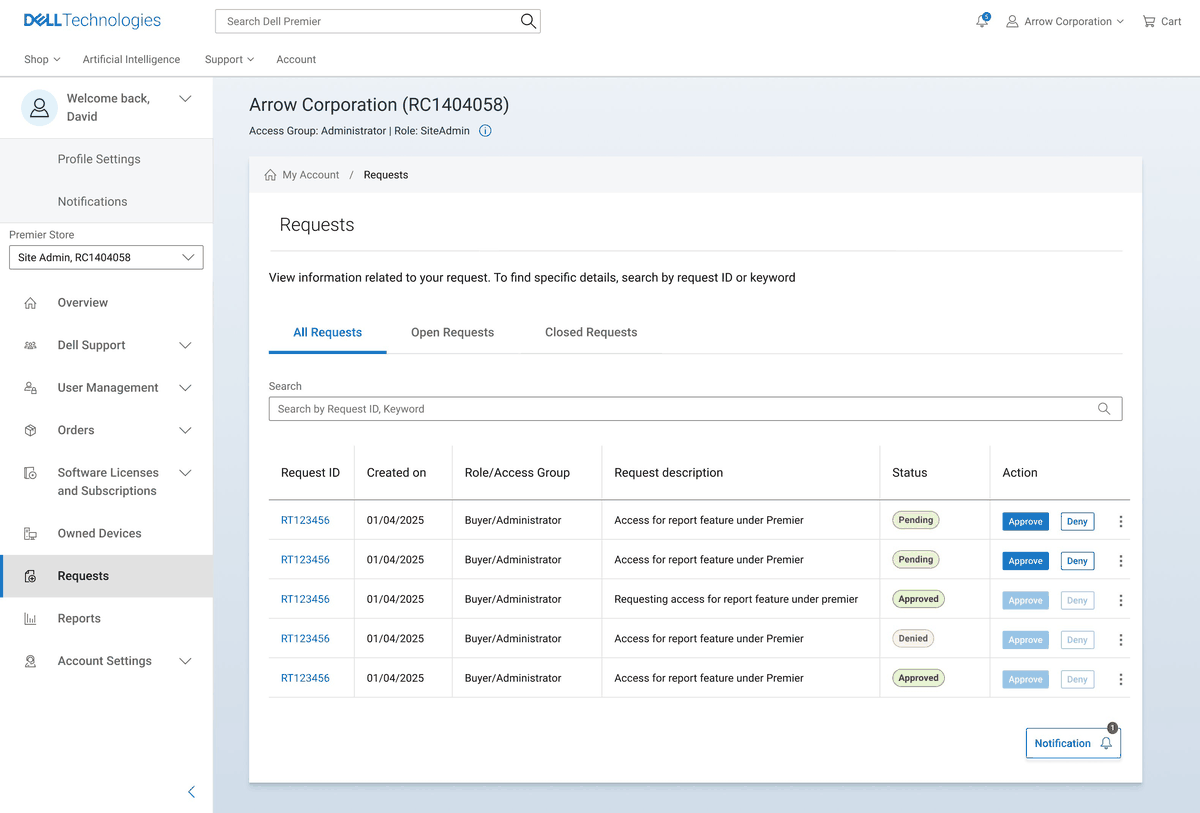Open Artificial Intelligence in the top nav
Screen dimensions: 1200x813
131,60
